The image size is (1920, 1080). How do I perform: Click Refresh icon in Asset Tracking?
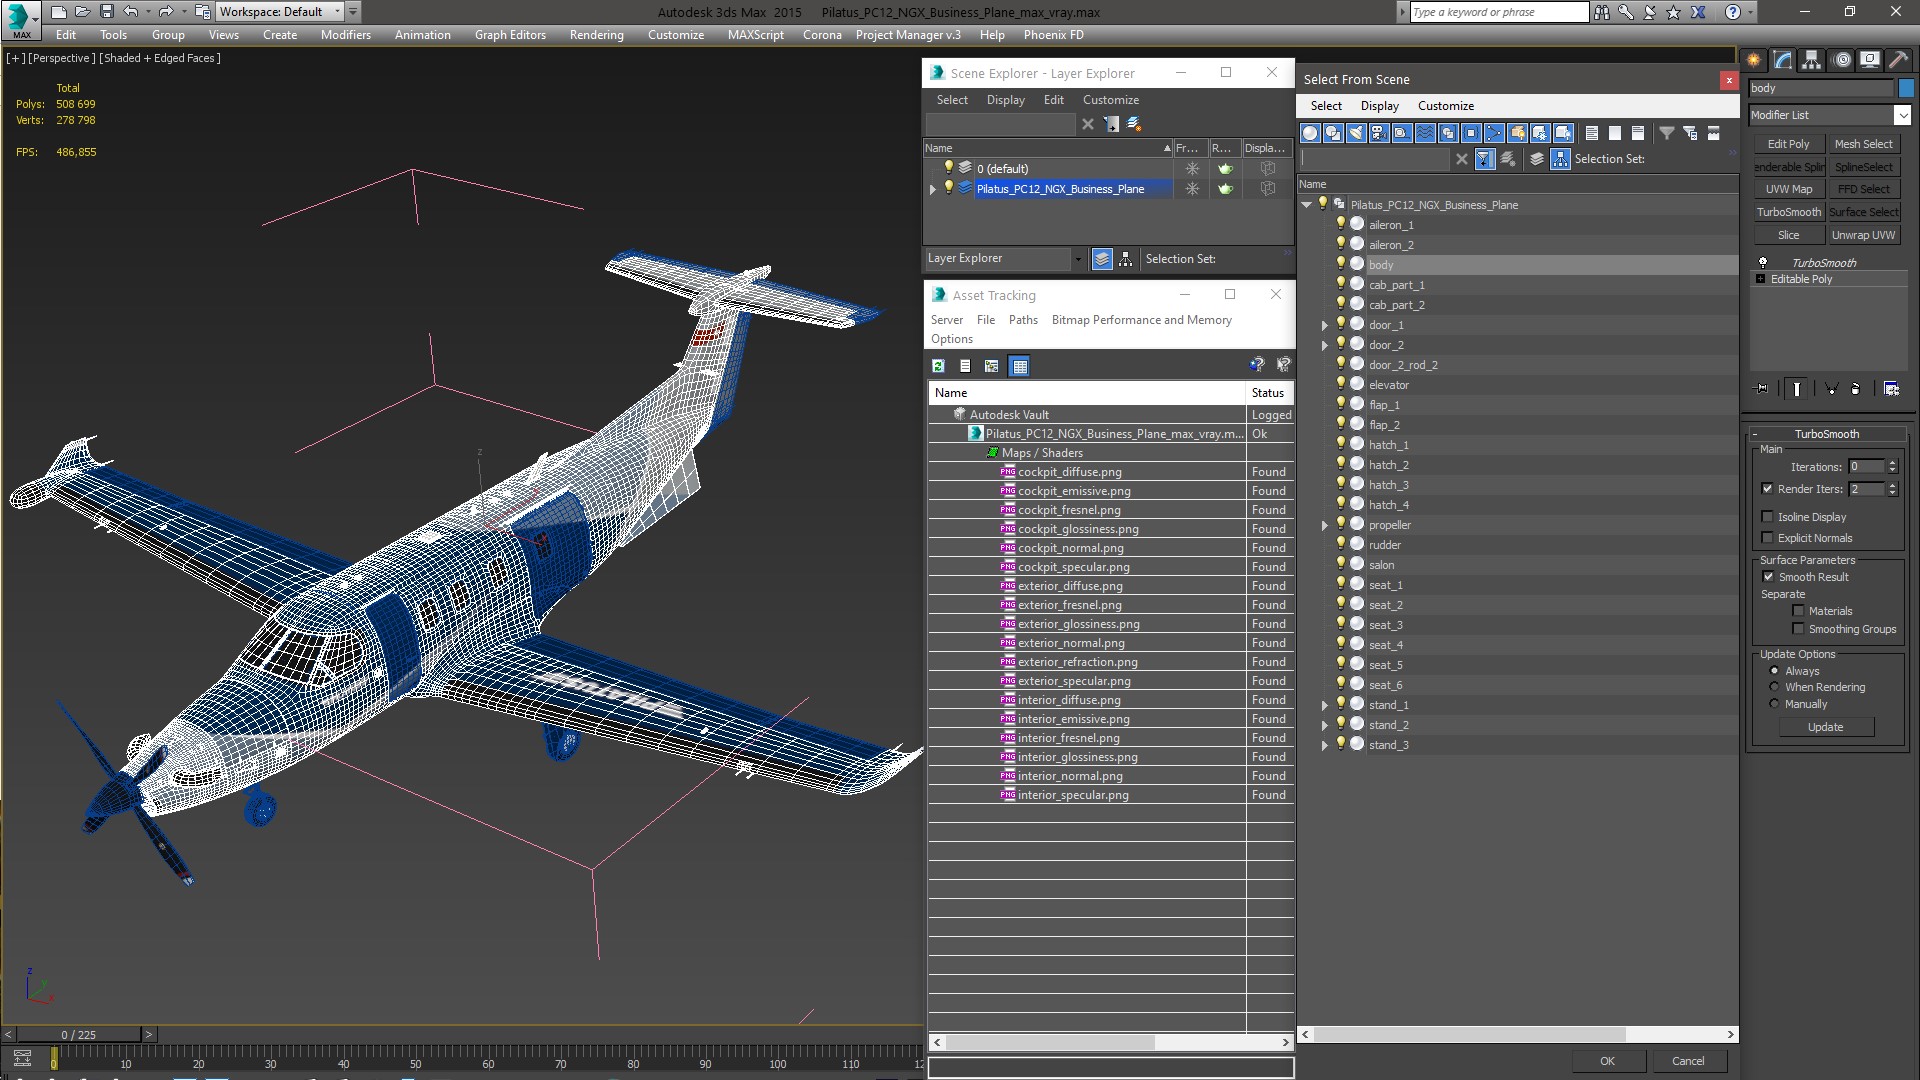click(x=938, y=366)
